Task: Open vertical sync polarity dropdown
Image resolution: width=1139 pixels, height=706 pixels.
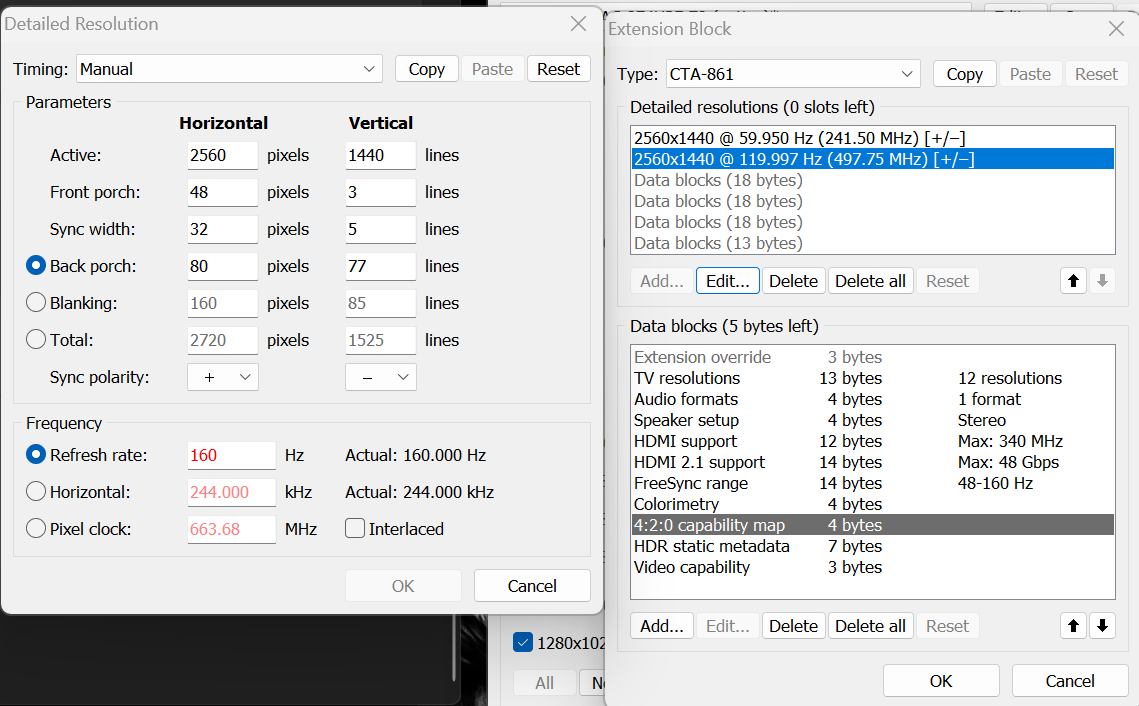Action: tap(381, 377)
